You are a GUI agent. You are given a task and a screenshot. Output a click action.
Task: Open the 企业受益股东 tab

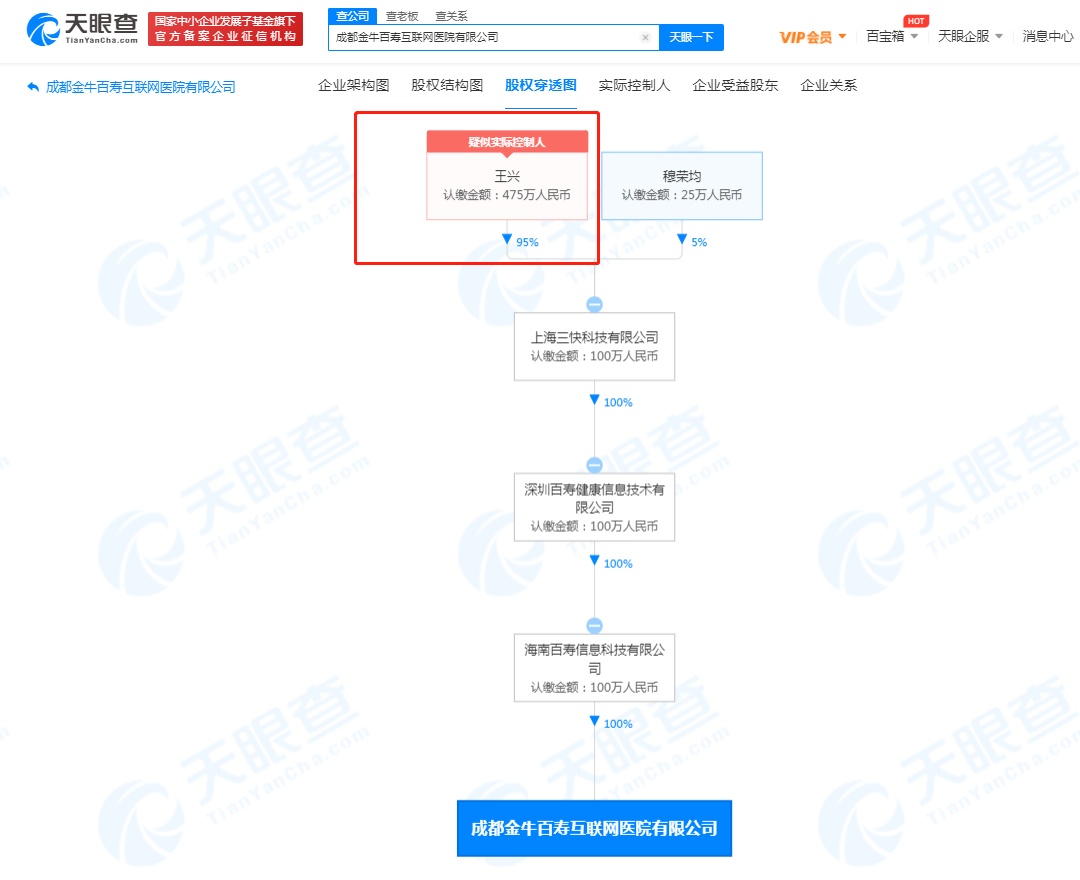(735, 85)
